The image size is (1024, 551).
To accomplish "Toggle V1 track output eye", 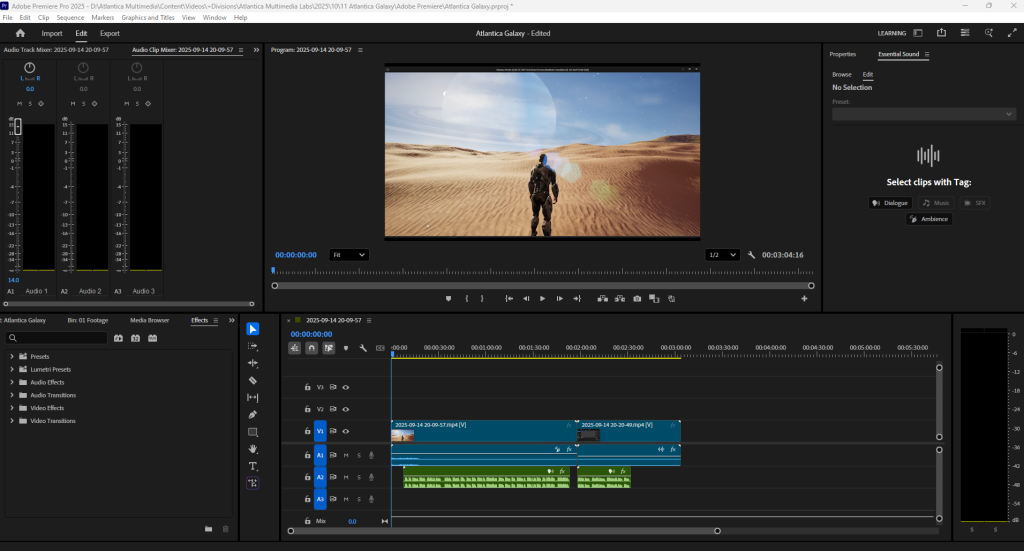I will pyautogui.click(x=345, y=431).
